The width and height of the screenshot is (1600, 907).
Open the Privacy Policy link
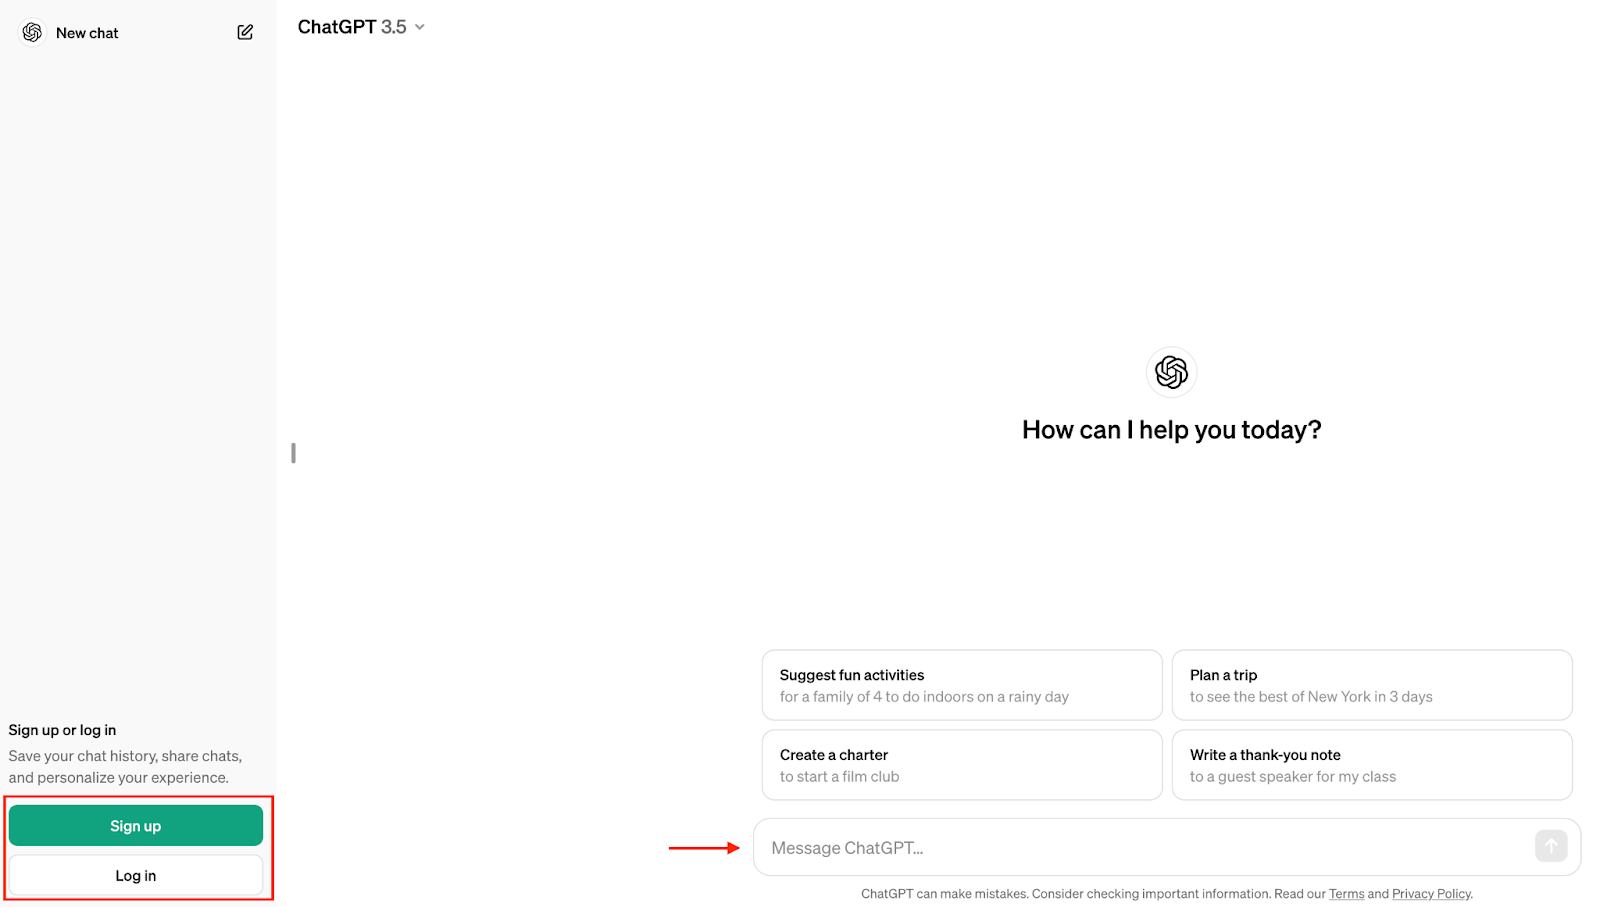point(1431,894)
